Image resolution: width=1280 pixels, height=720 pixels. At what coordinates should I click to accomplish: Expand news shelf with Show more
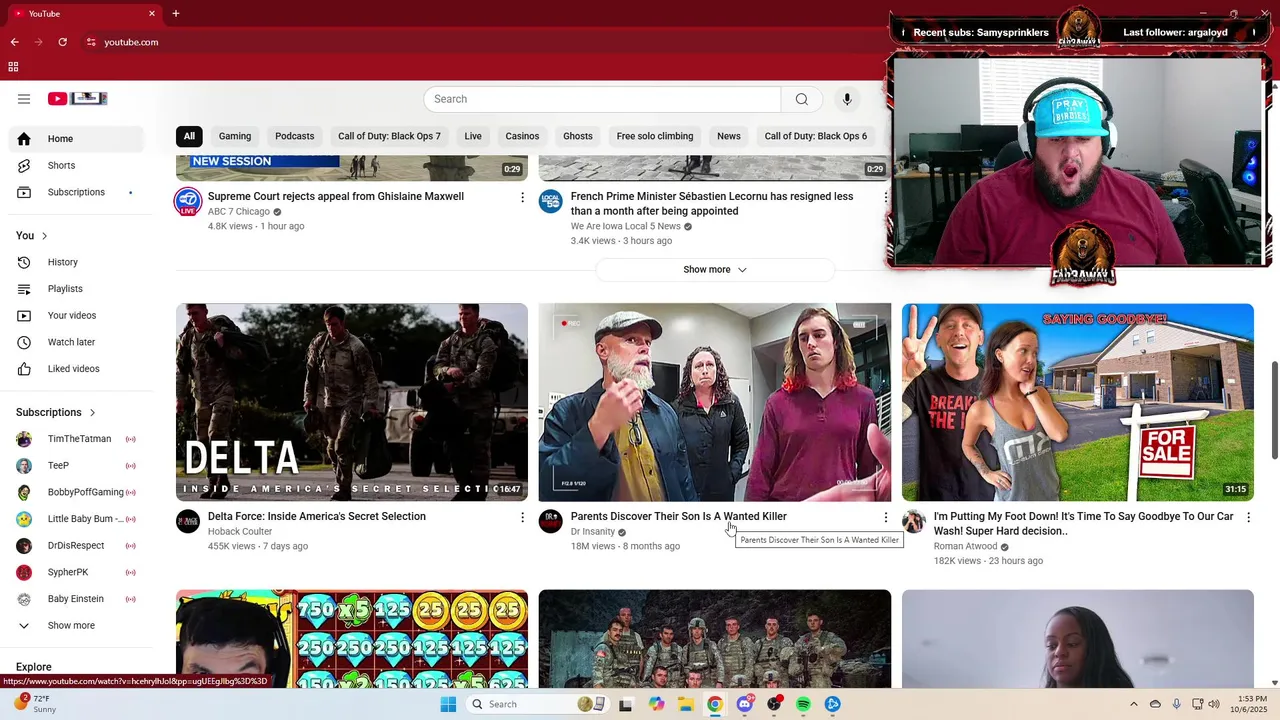715,270
